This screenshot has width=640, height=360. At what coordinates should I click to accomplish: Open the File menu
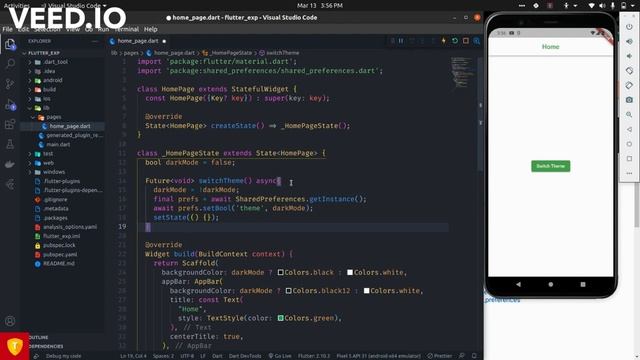7,29
